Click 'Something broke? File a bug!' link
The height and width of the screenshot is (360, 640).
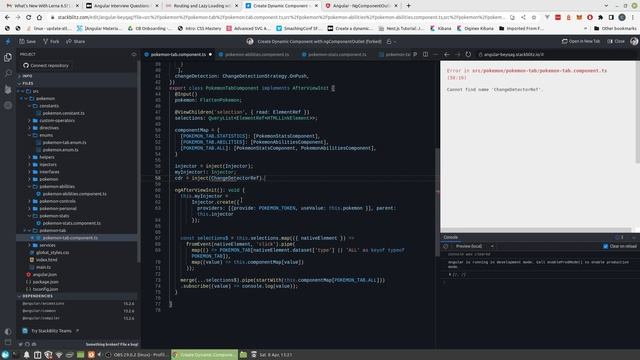[111, 344]
